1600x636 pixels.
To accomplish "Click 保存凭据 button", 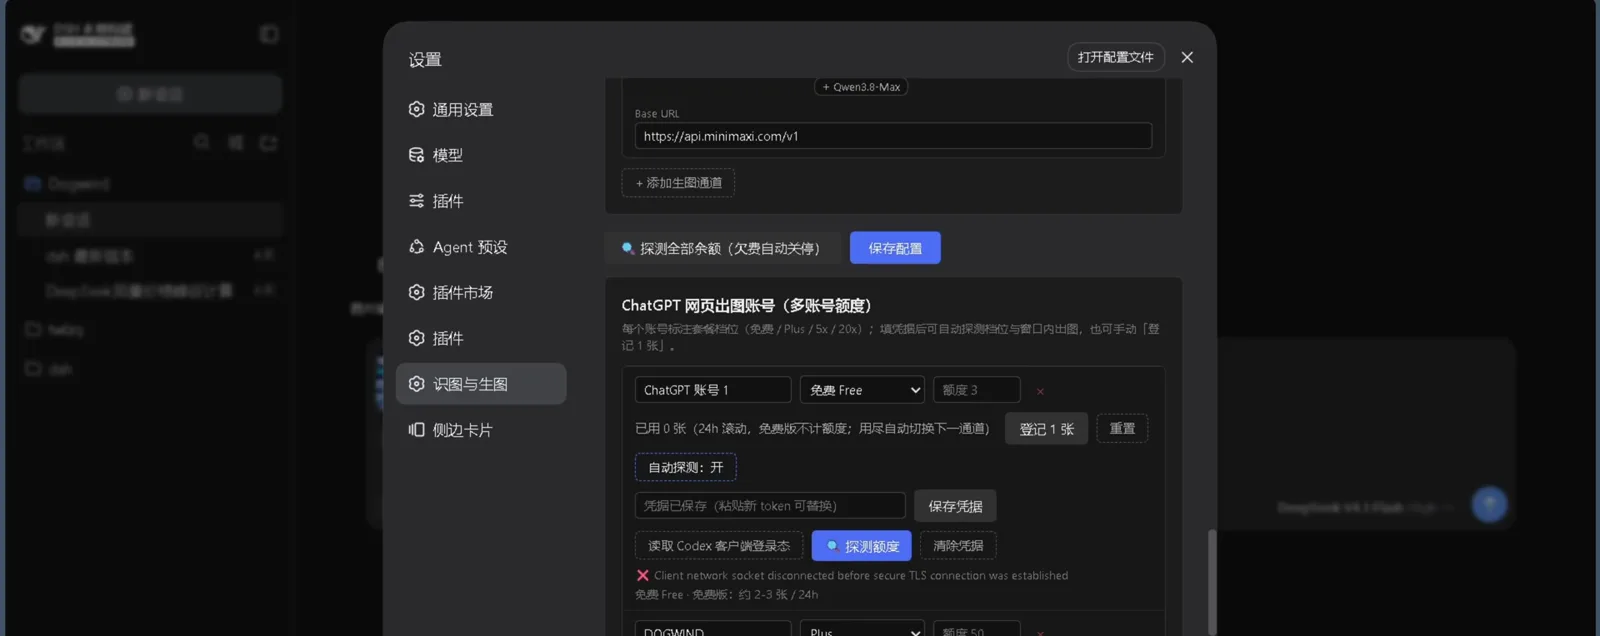I will click(955, 506).
